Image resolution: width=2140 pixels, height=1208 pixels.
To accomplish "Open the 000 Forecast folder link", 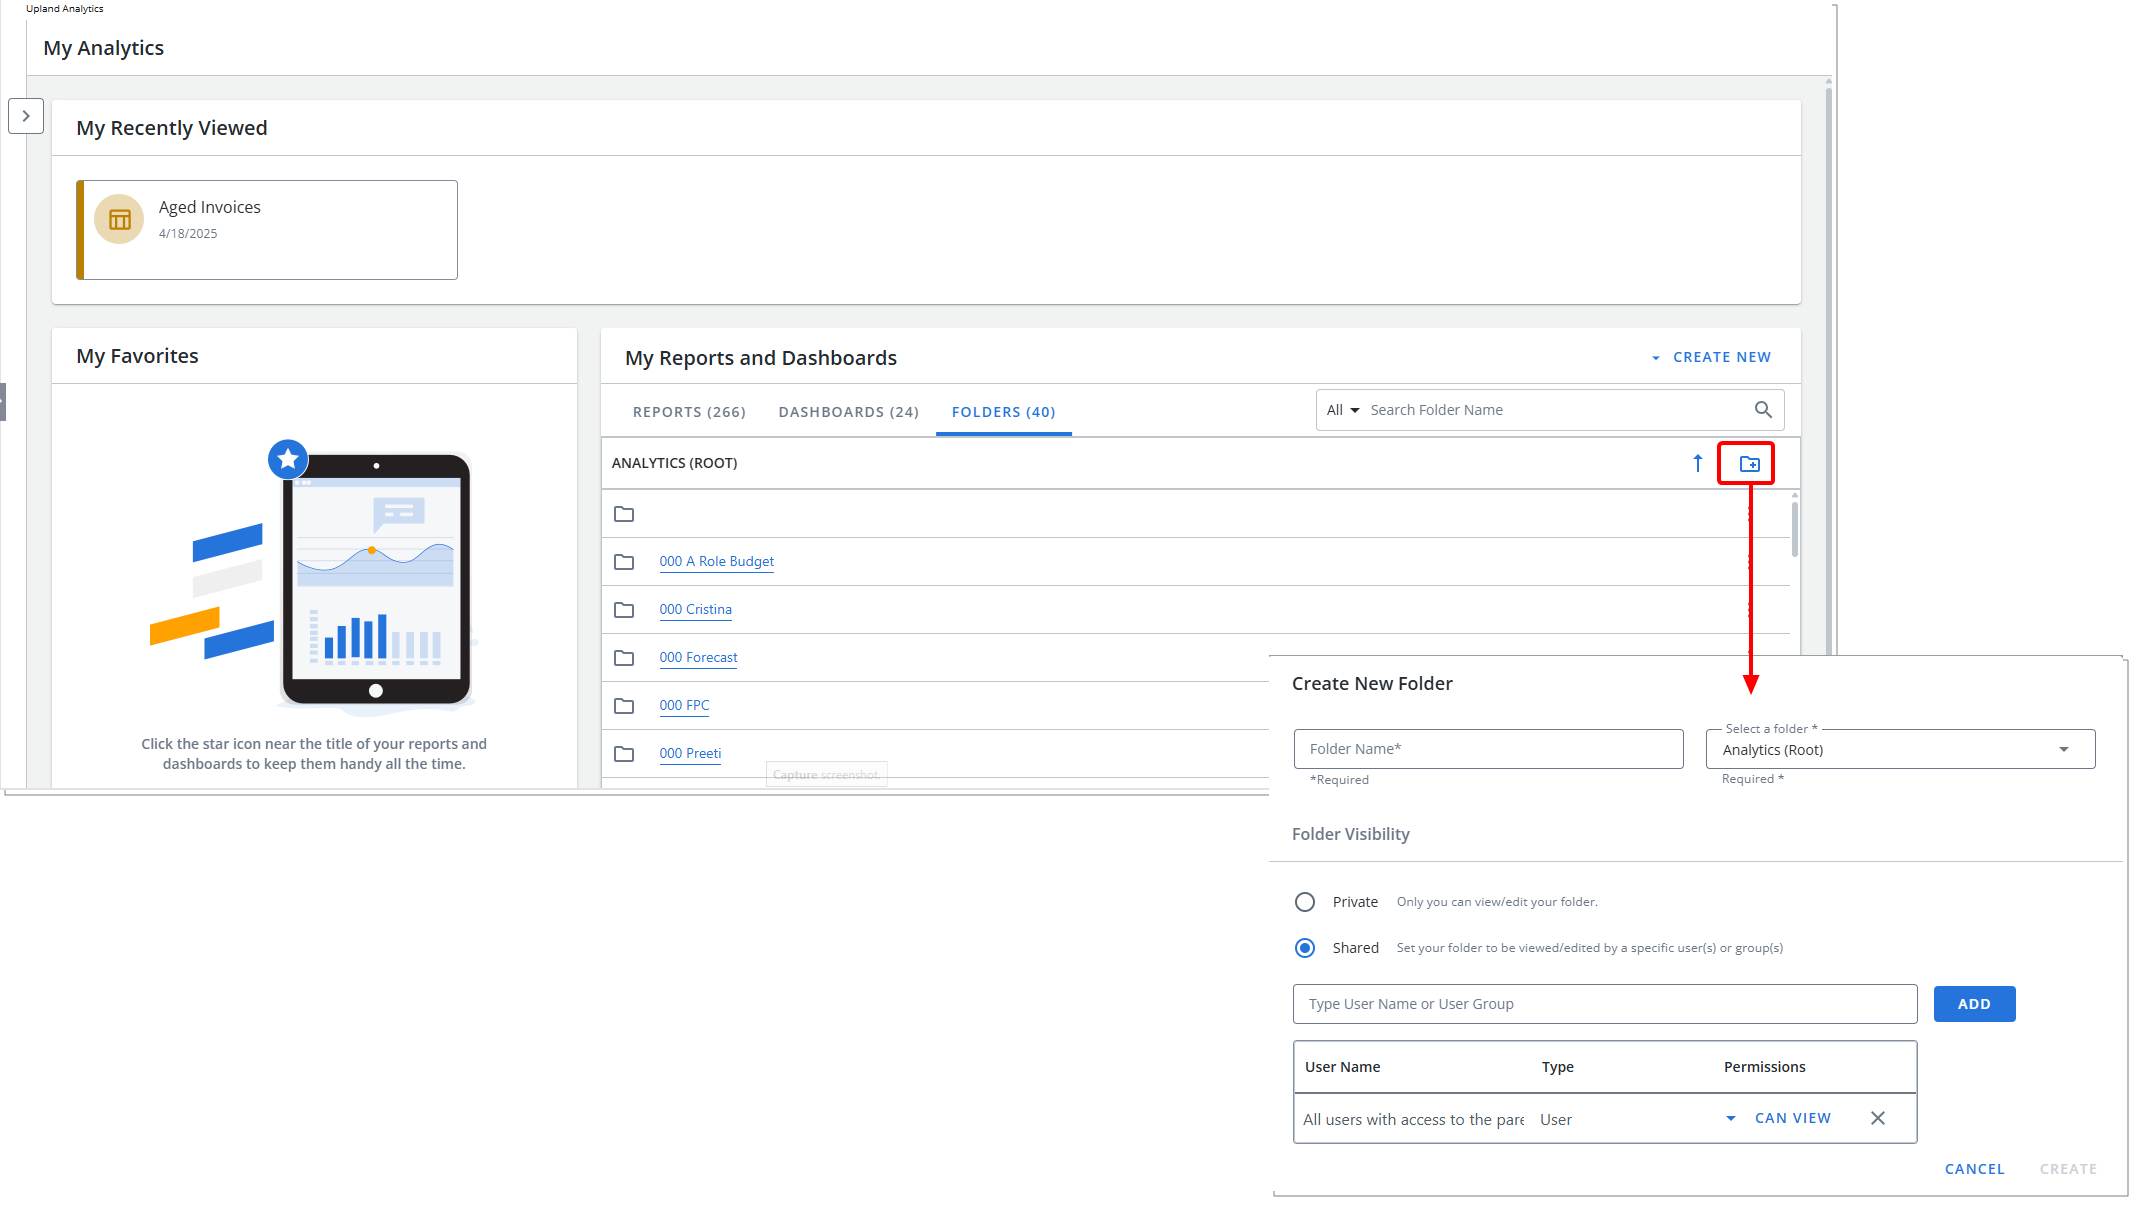I will [698, 657].
